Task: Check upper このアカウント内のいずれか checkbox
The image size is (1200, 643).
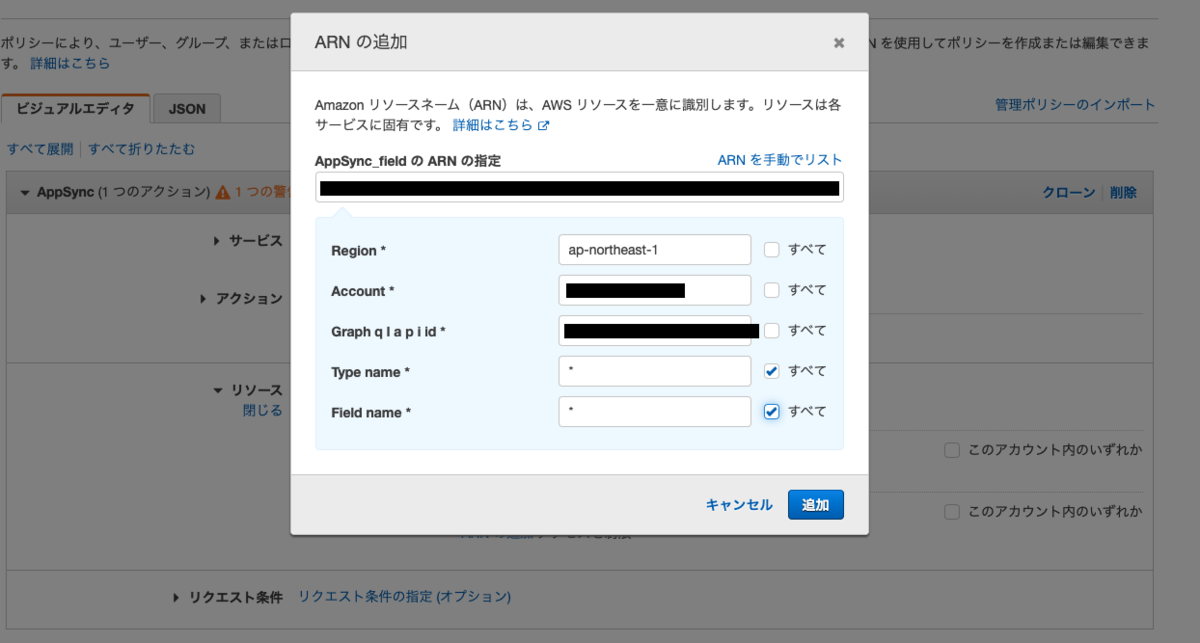Action: [x=952, y=450]
